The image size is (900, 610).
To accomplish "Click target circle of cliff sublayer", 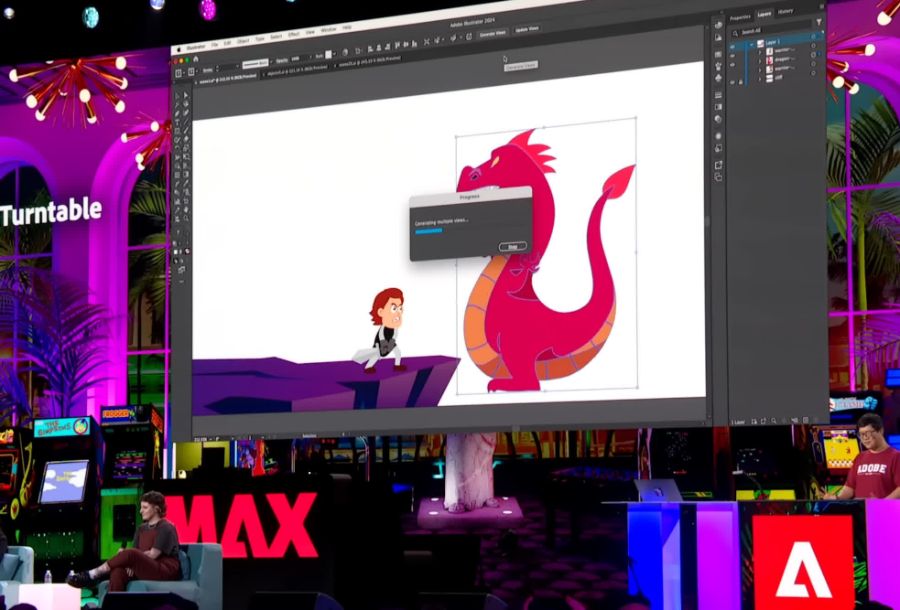I will (813, 73).
